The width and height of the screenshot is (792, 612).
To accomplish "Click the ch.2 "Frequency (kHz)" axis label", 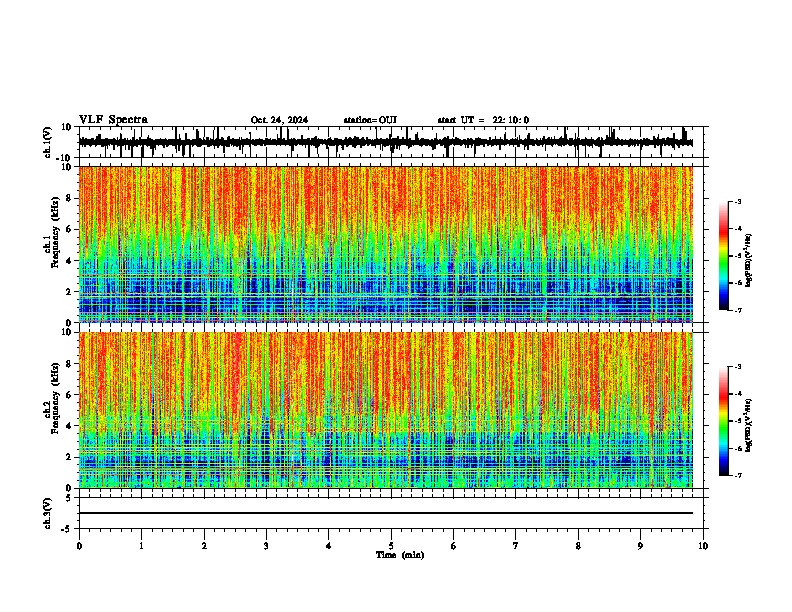I will point(55,398).
